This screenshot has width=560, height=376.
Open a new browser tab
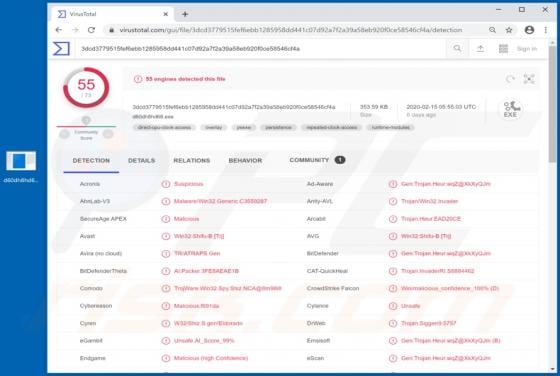[185, 14]
